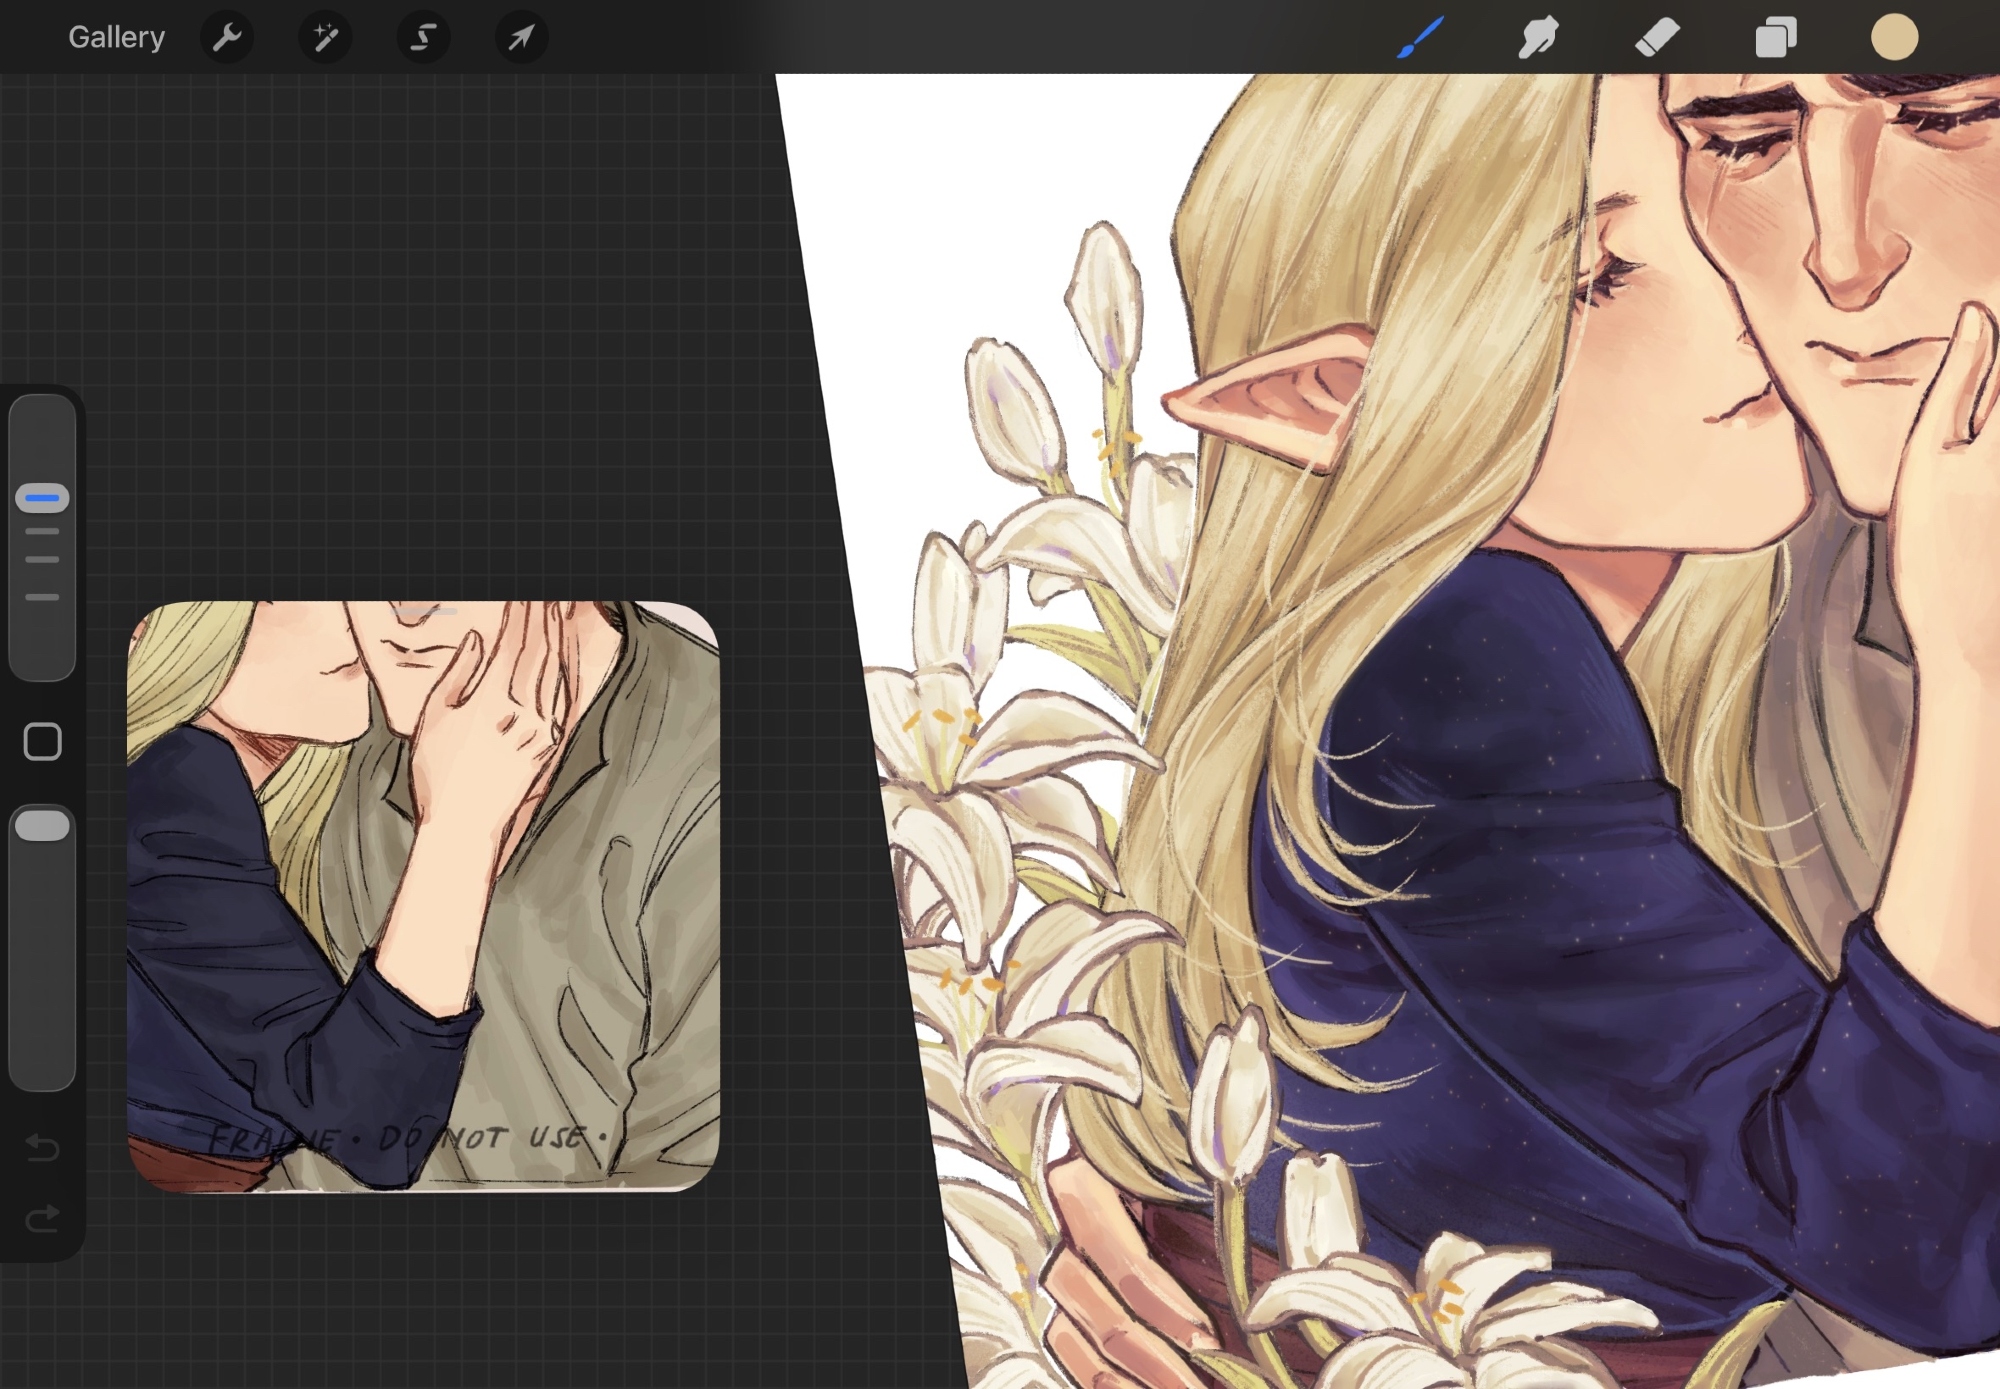Activate the Selection S tool

423,38
